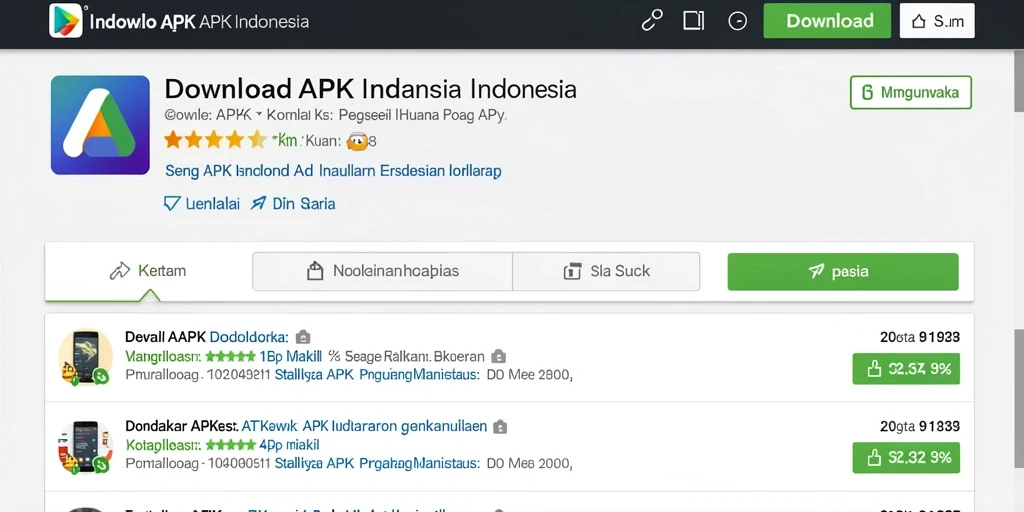
Task: Switch to the Kertam tab
Action: tap(149, 270)
